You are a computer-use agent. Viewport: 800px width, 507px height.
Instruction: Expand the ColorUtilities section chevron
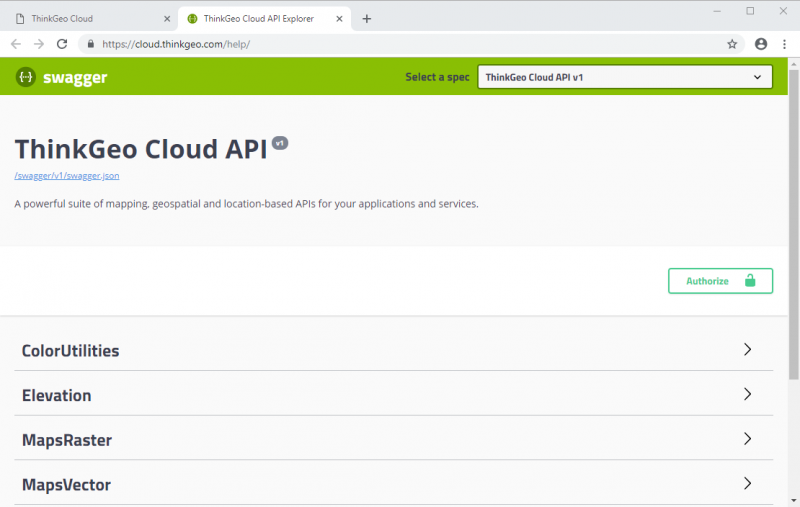(x=747, y=349)
